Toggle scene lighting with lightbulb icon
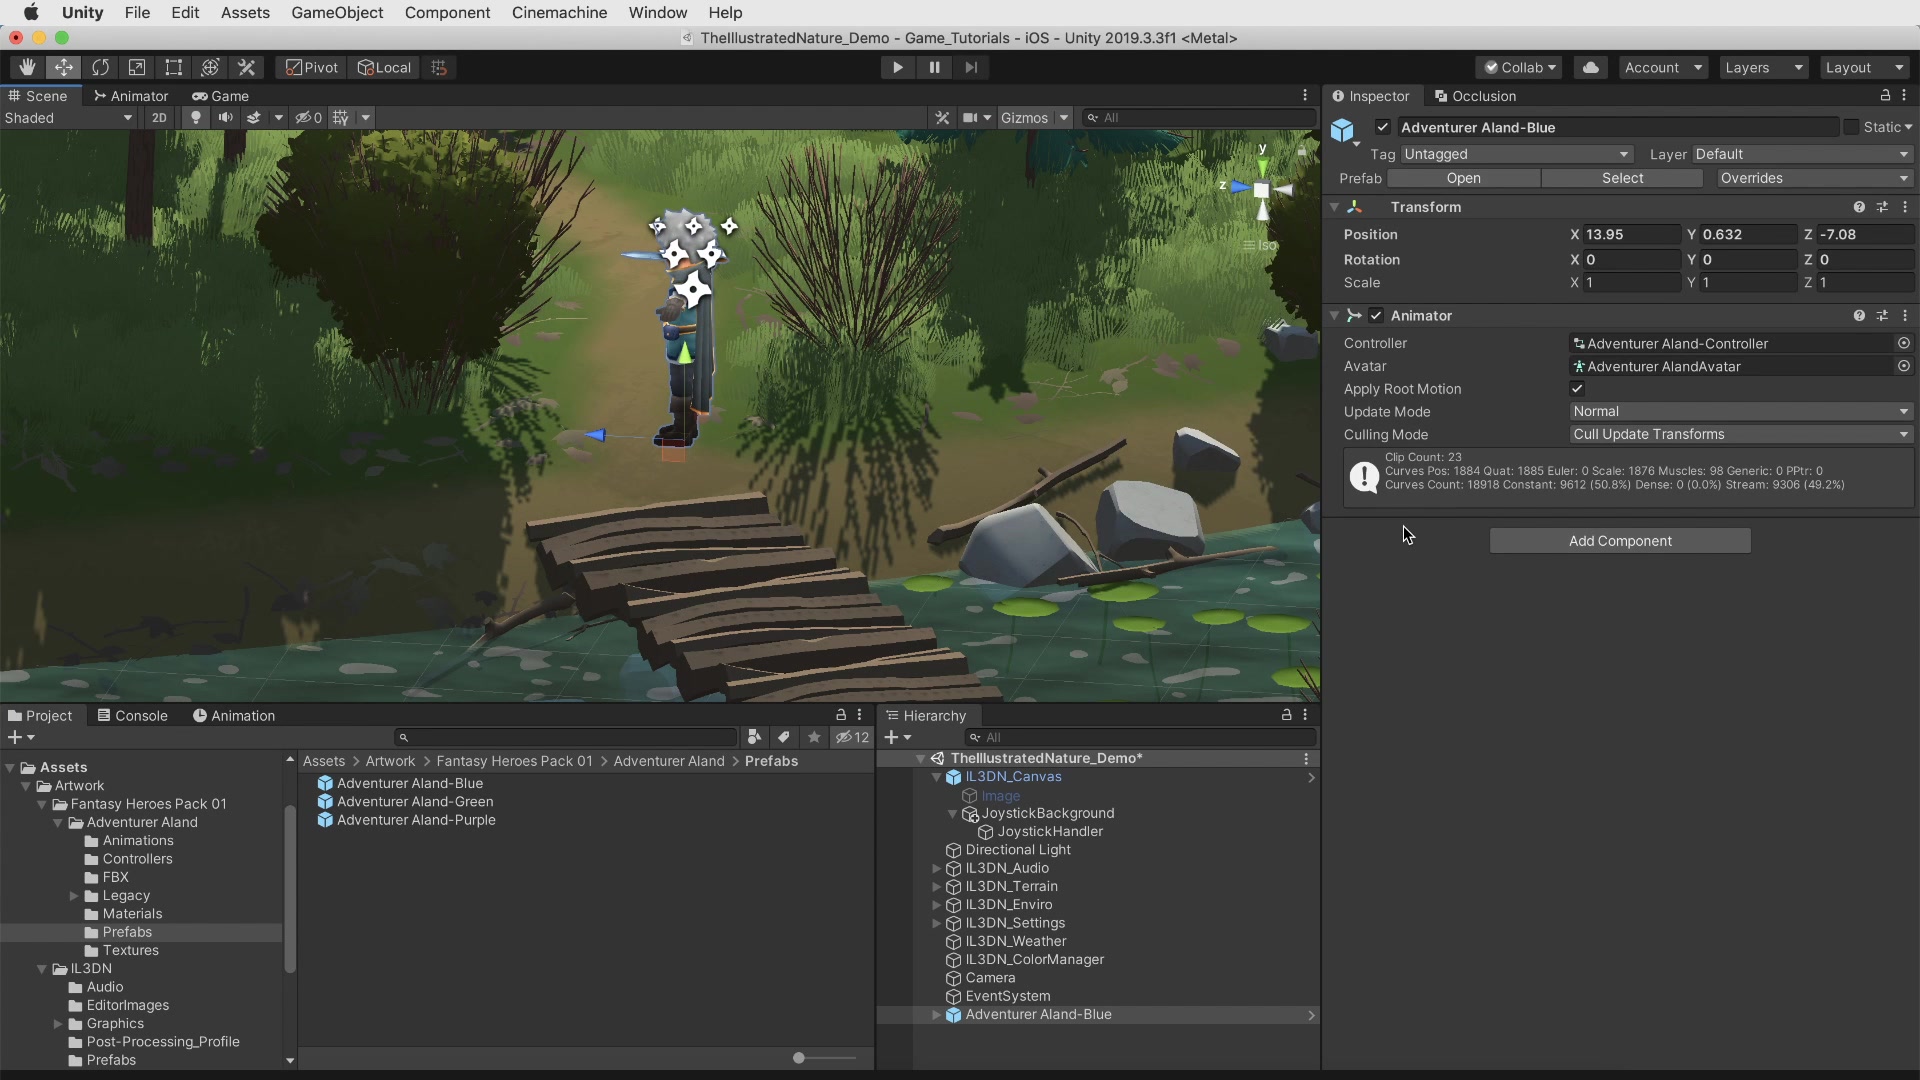The image size is (1920, 1080). [196, 118]
